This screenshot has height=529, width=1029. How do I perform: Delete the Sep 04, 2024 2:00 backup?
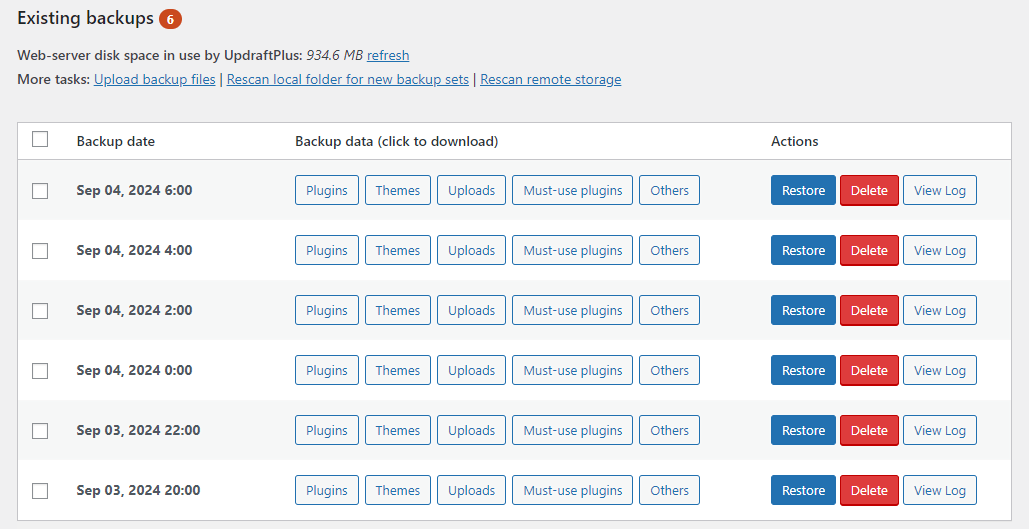pos(869,310)
